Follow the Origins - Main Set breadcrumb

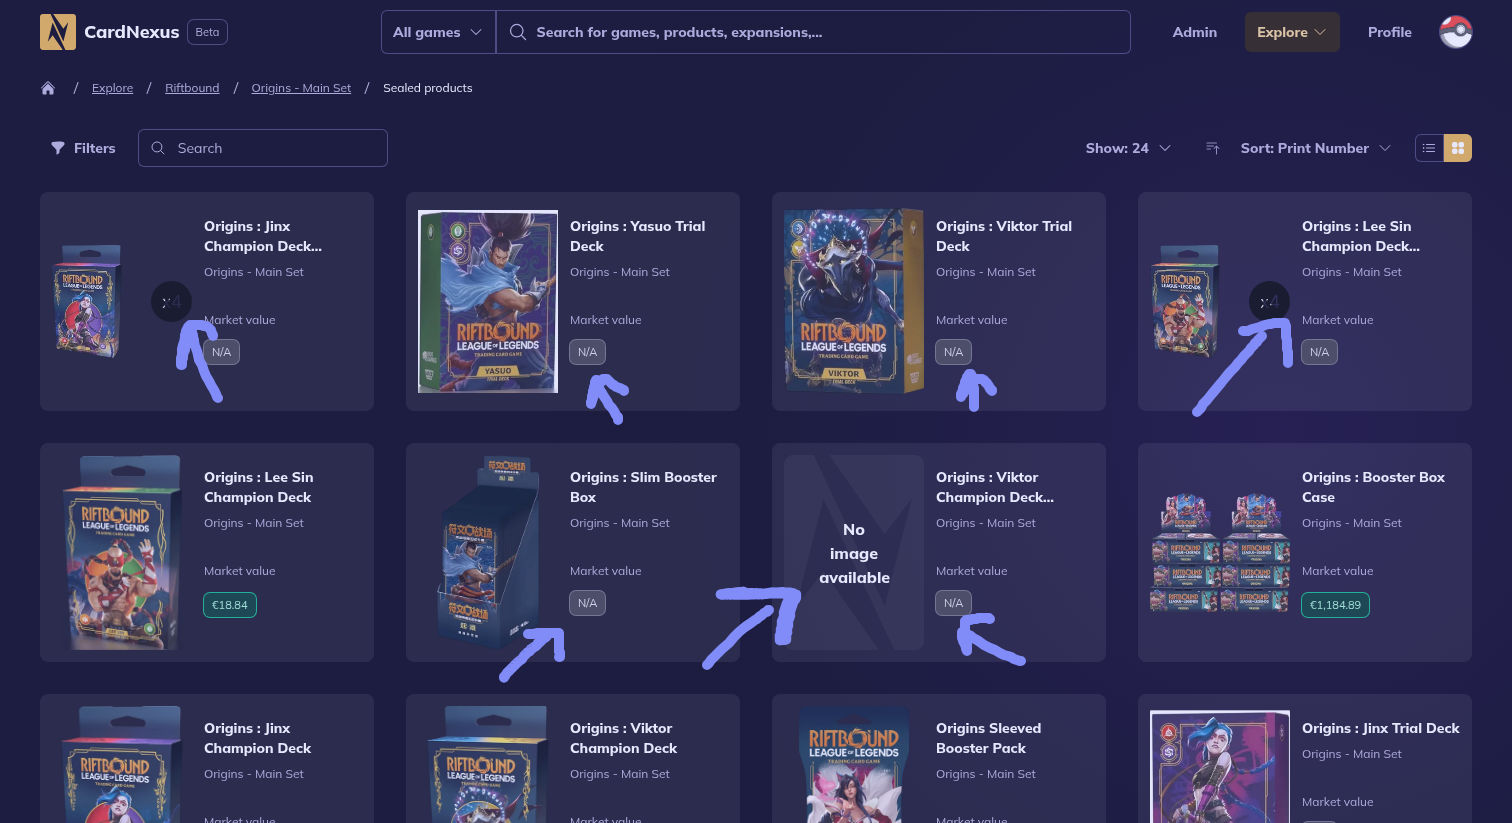click(301, 88)
